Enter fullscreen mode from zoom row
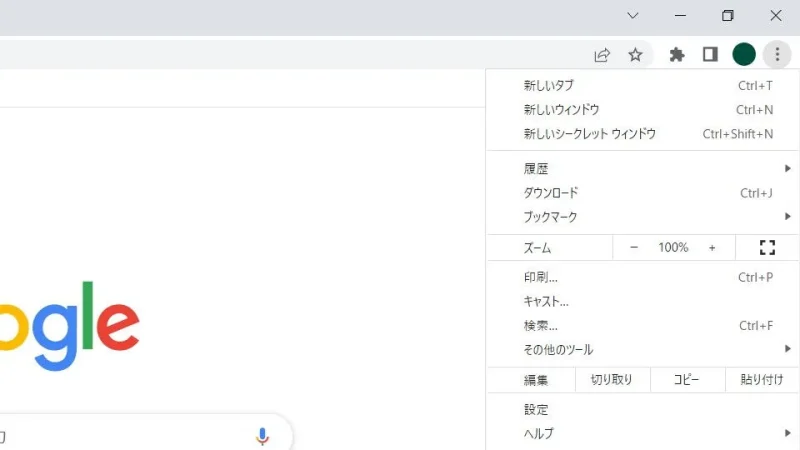Image resolution: width=800 pixels, height=450 pixels. coord(767,247)
